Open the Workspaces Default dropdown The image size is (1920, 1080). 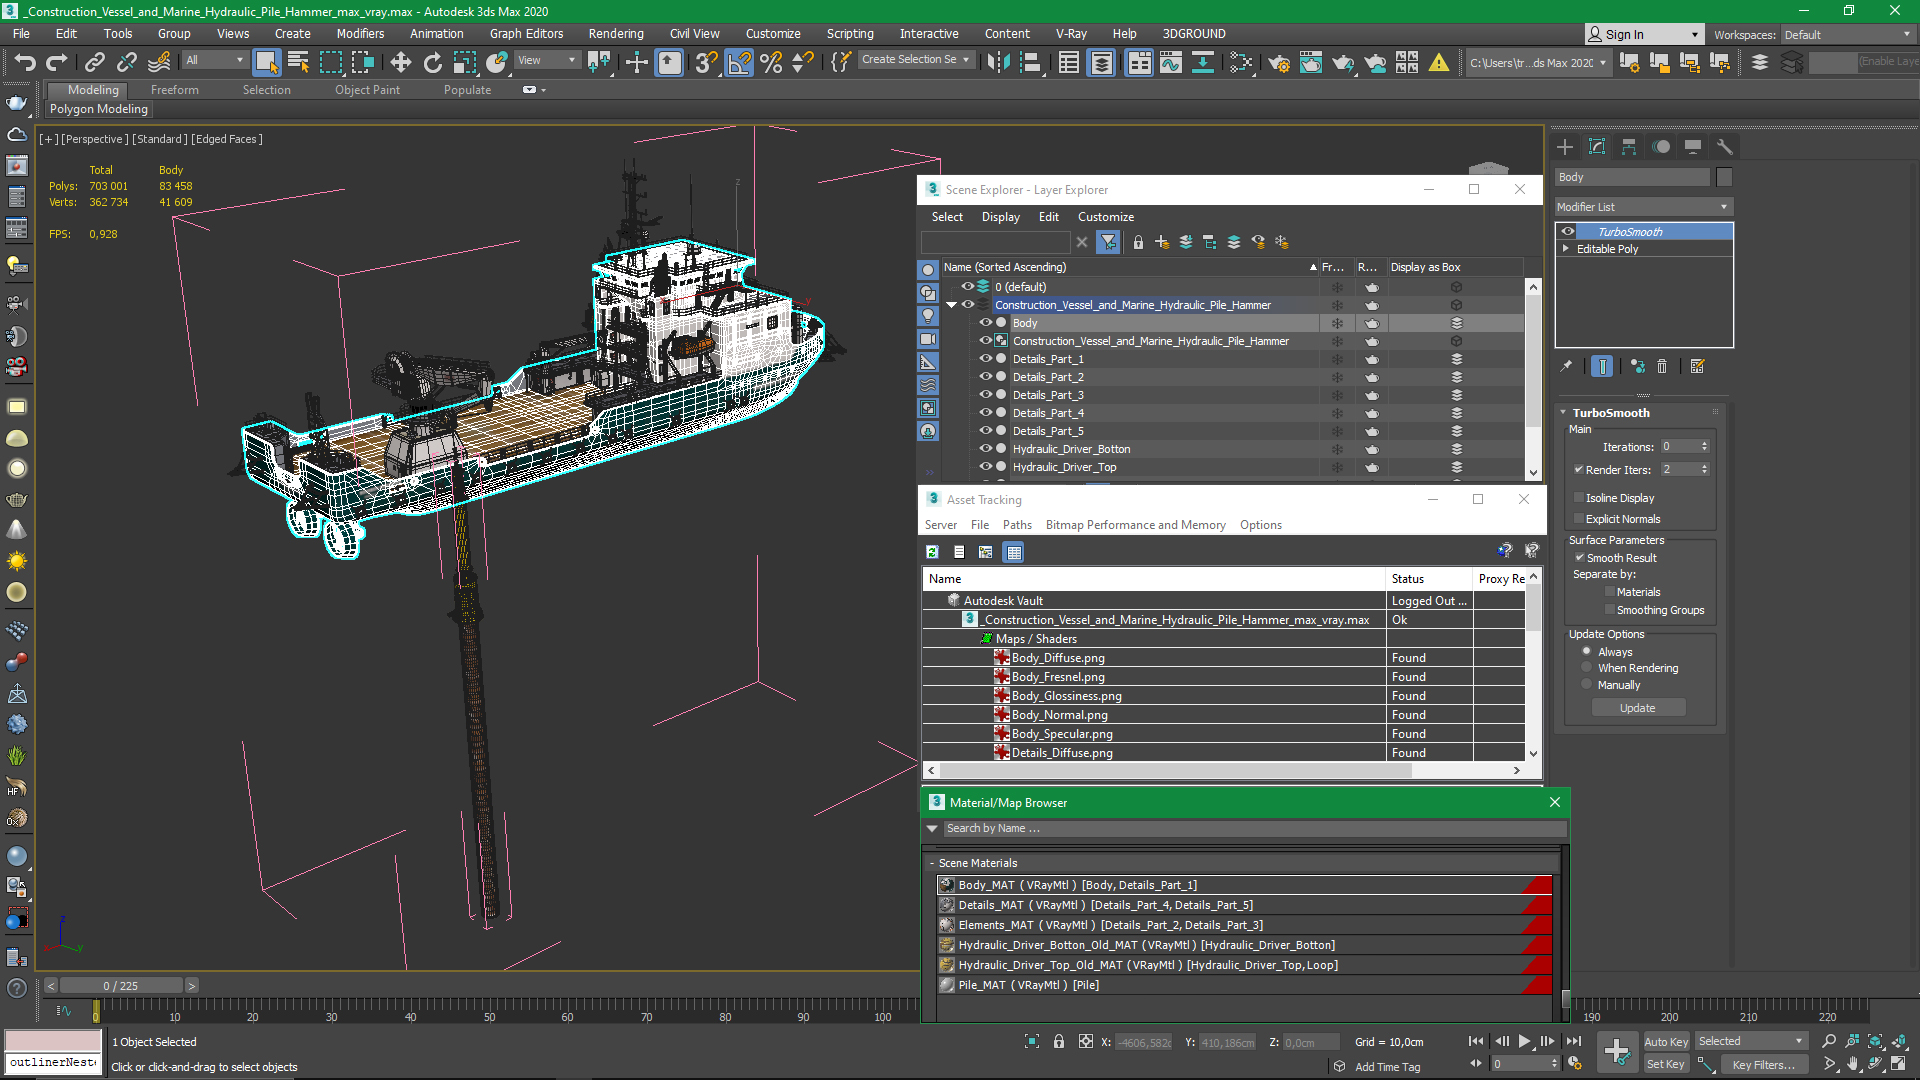pos(1846,34)
